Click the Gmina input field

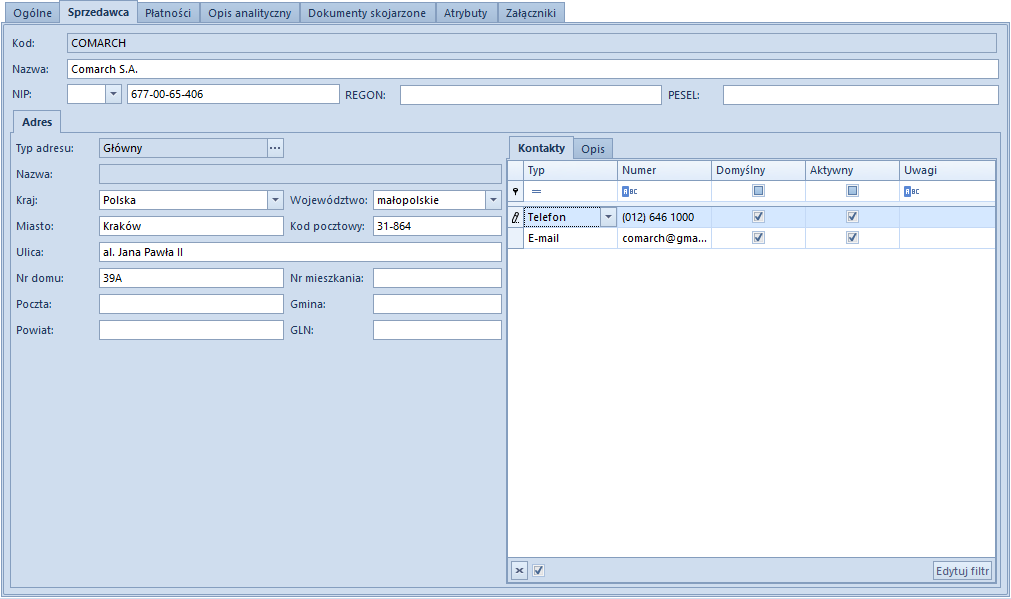coord(437,304)
